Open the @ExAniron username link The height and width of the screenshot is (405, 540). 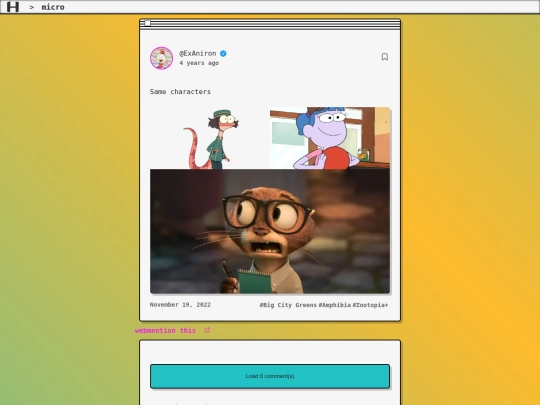point(198,53)
